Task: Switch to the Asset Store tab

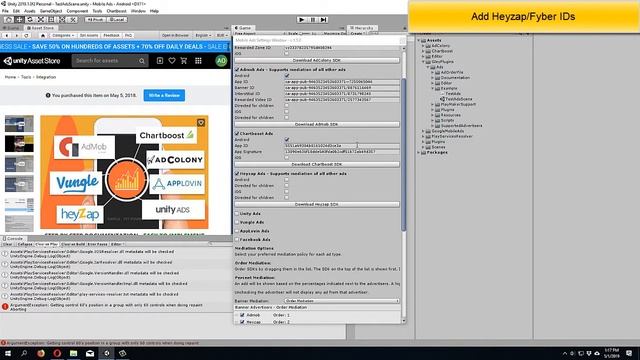Action: (40, 28)
